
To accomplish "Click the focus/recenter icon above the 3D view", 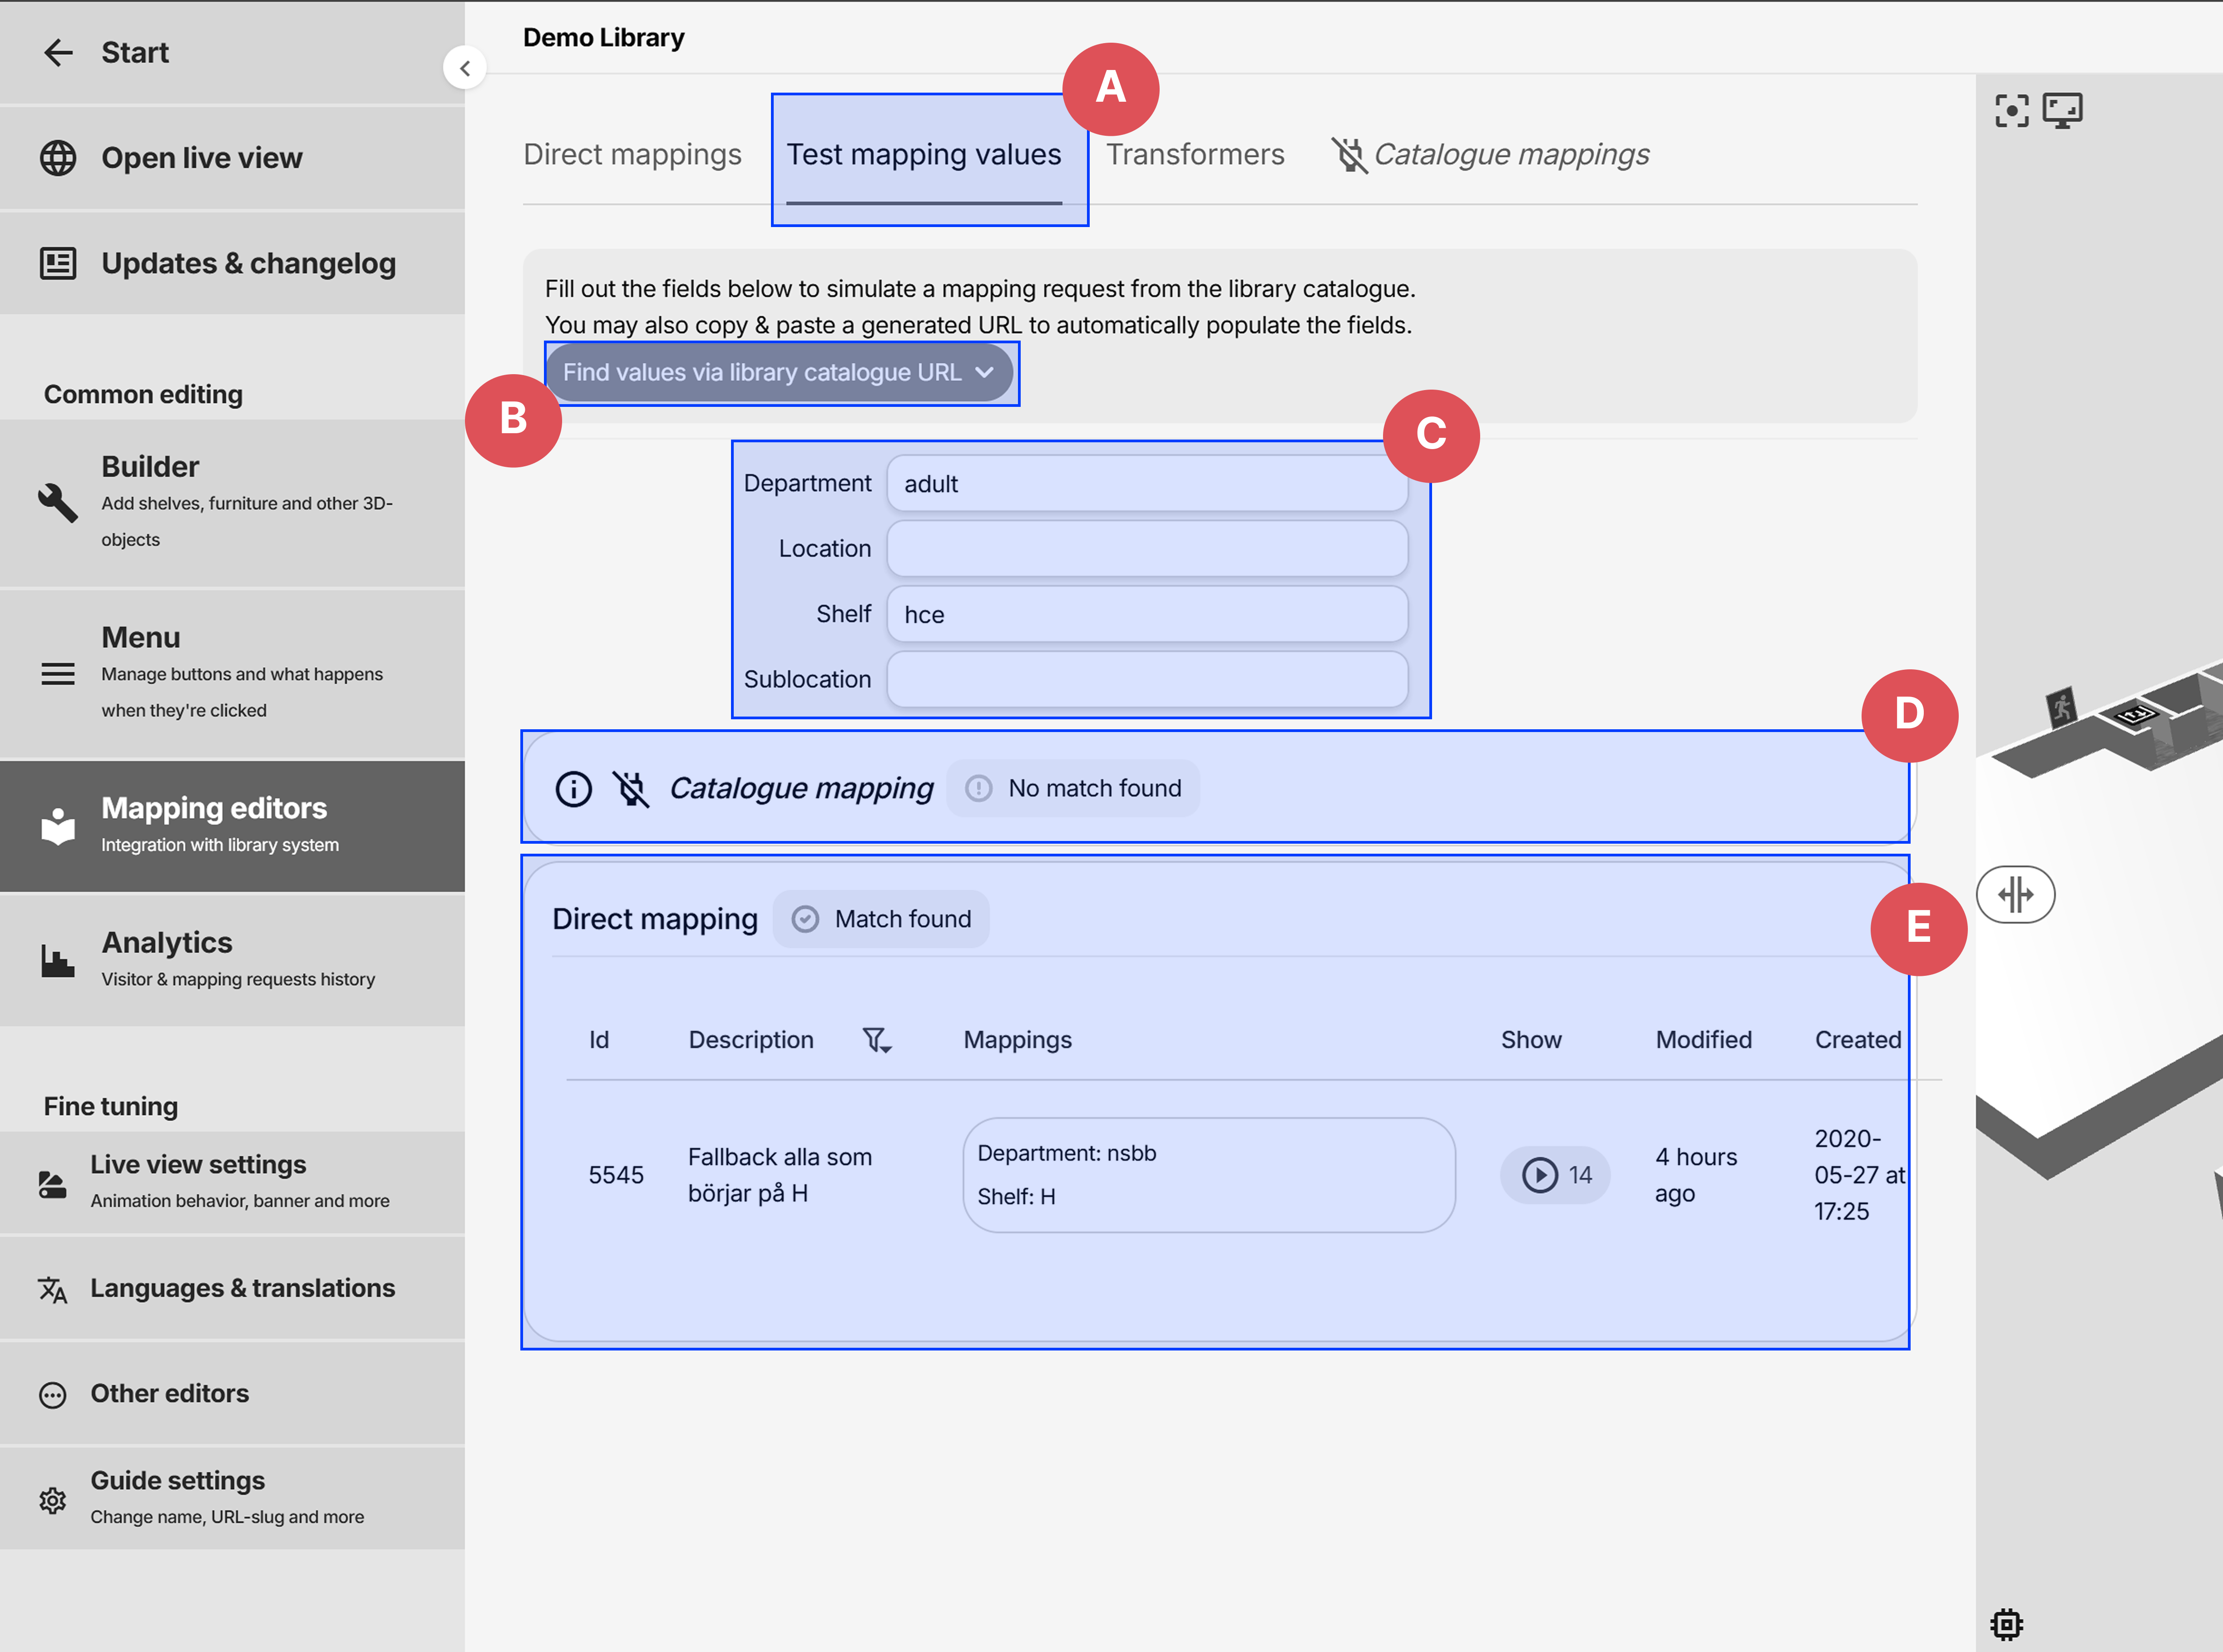I will coord(2011,110).
